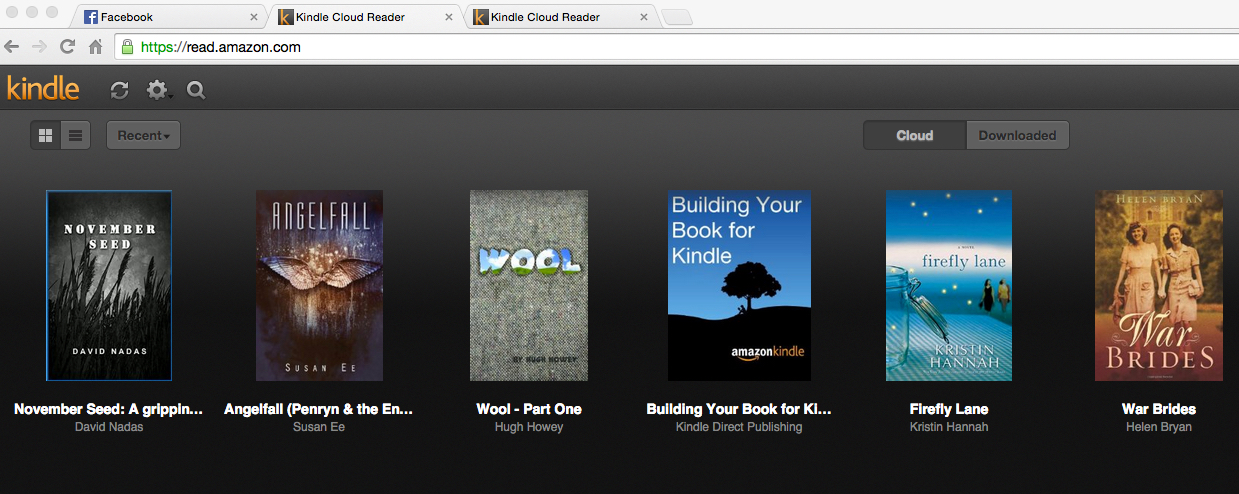Close the Facebook browser tab

point(254,17)
